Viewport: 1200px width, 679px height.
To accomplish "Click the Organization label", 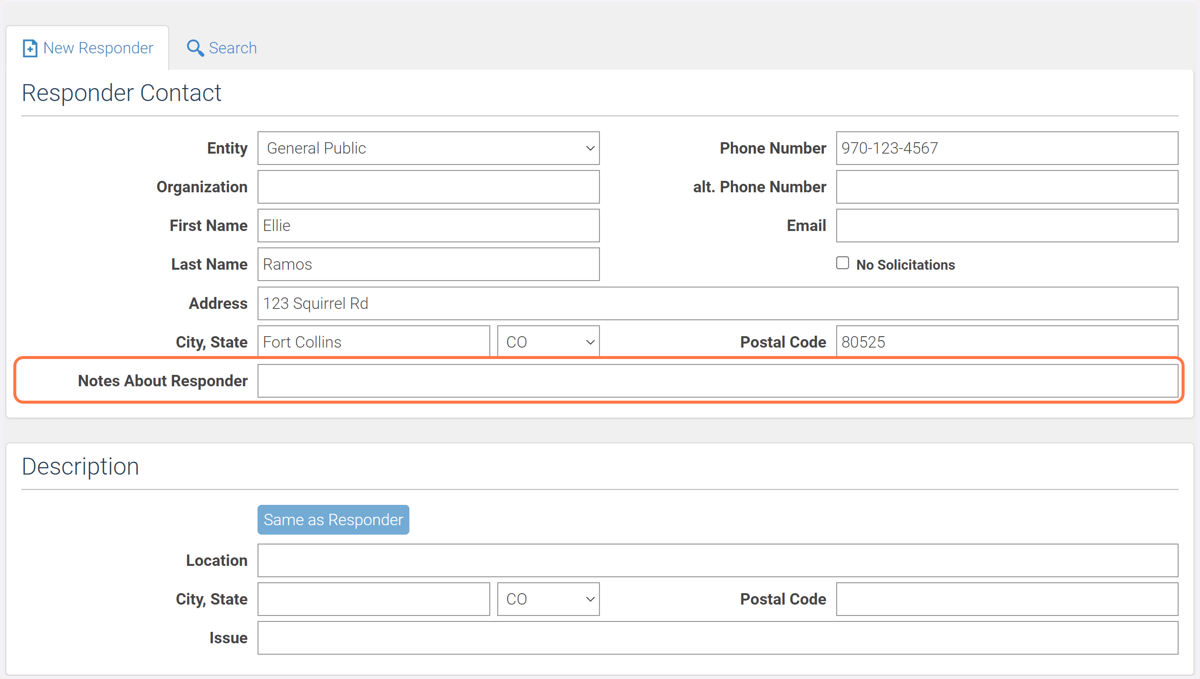I will [202, 187].
